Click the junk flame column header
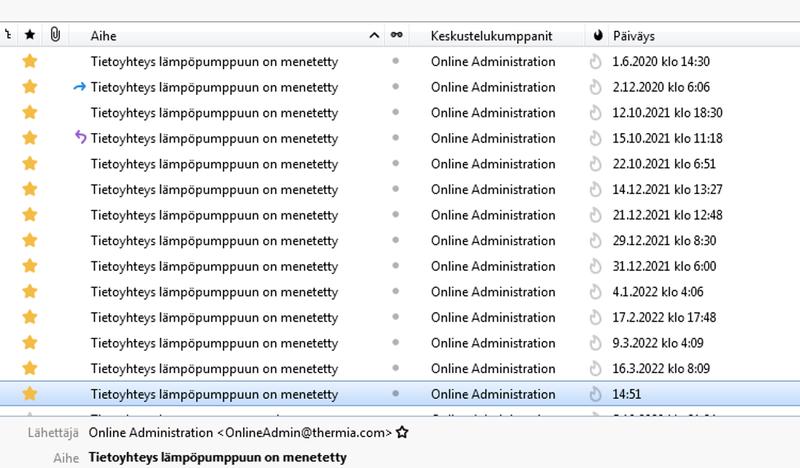800x468 pixels. tap(597, 35)
